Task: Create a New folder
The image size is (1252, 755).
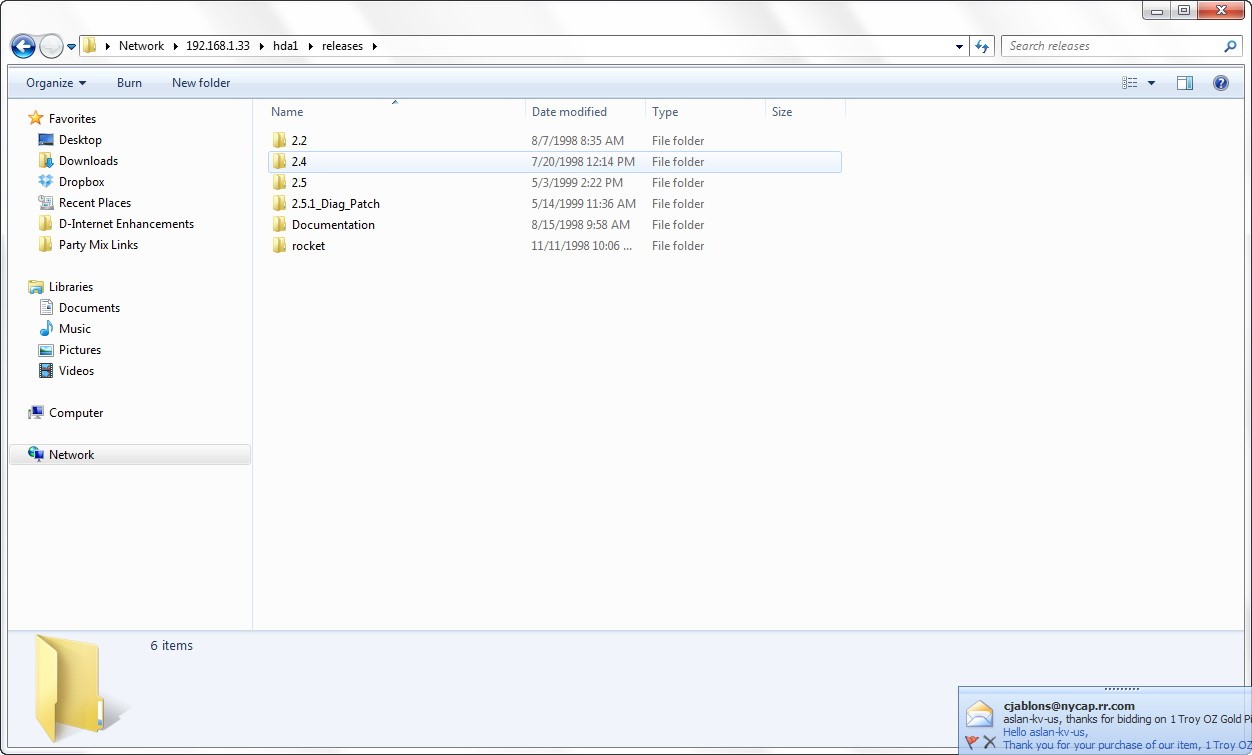Action: click(x=201, y=83)
